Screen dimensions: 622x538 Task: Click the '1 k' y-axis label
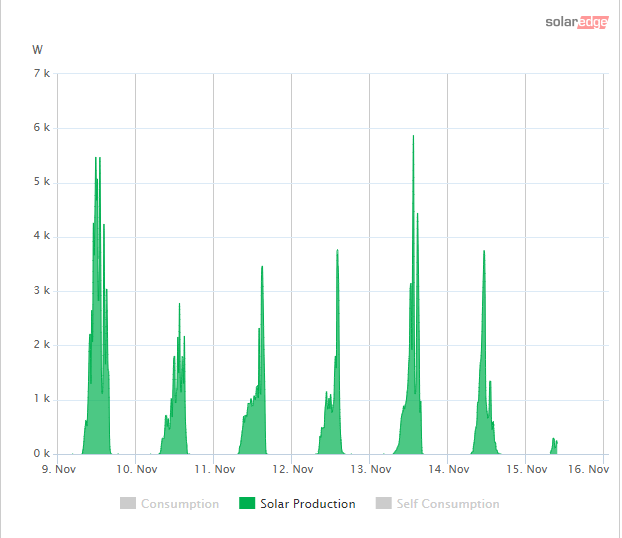tap(42, 399)
